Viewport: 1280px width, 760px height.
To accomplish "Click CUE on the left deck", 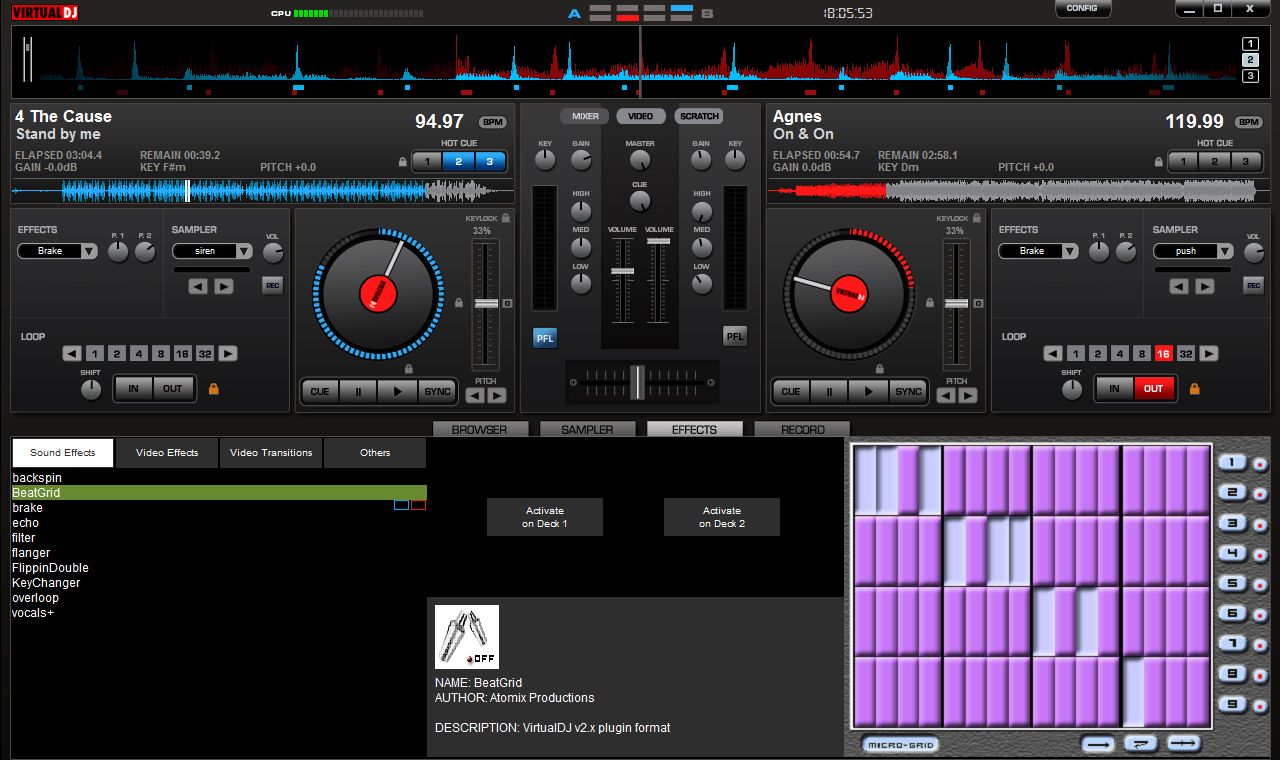I will point(320,391).
